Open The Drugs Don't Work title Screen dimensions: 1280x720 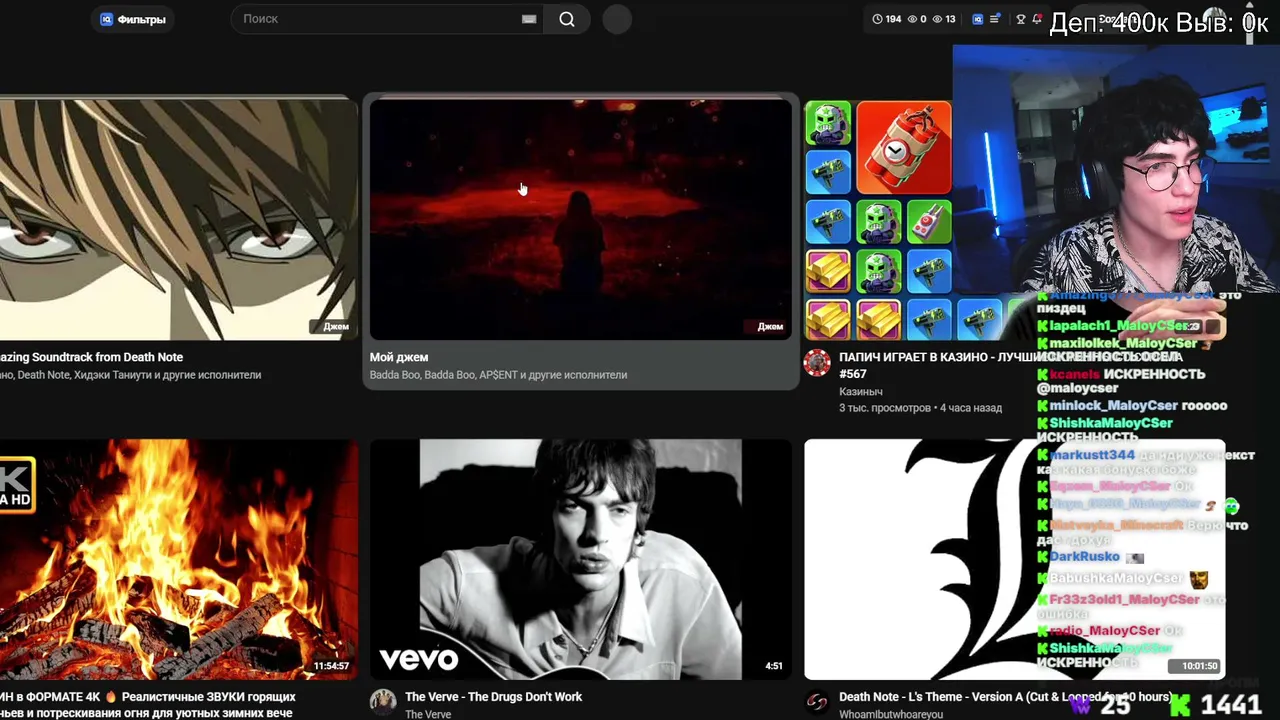pos(493,697)
